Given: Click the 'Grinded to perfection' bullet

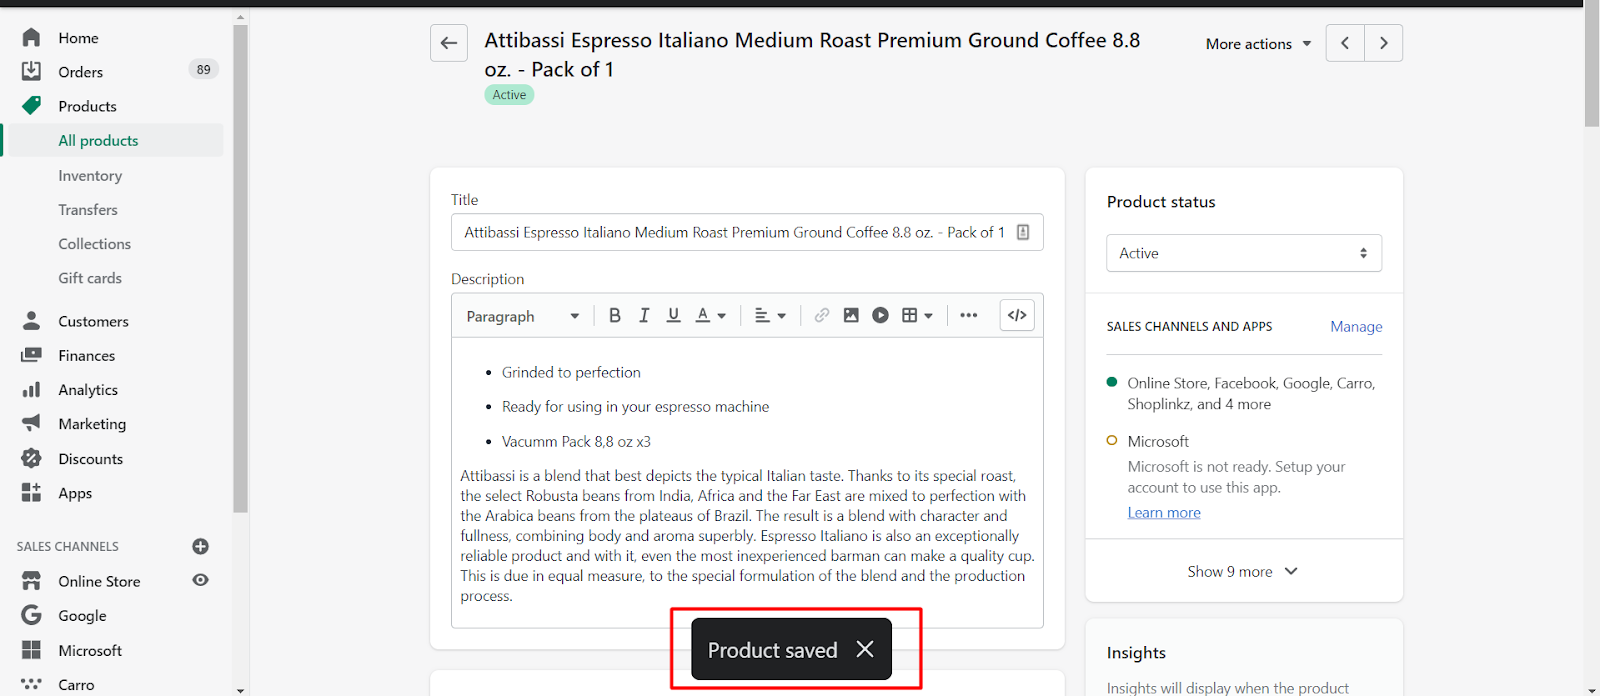Looking at the screenshot, I should click(571, 372).
